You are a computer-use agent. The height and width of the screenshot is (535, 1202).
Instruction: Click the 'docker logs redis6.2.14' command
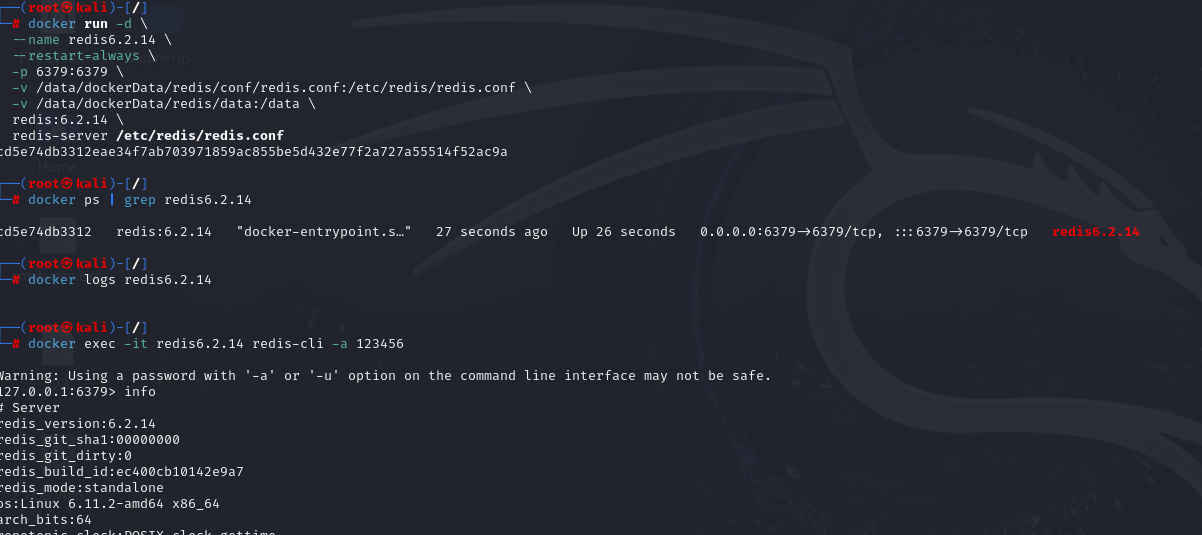tap(119, 280)
